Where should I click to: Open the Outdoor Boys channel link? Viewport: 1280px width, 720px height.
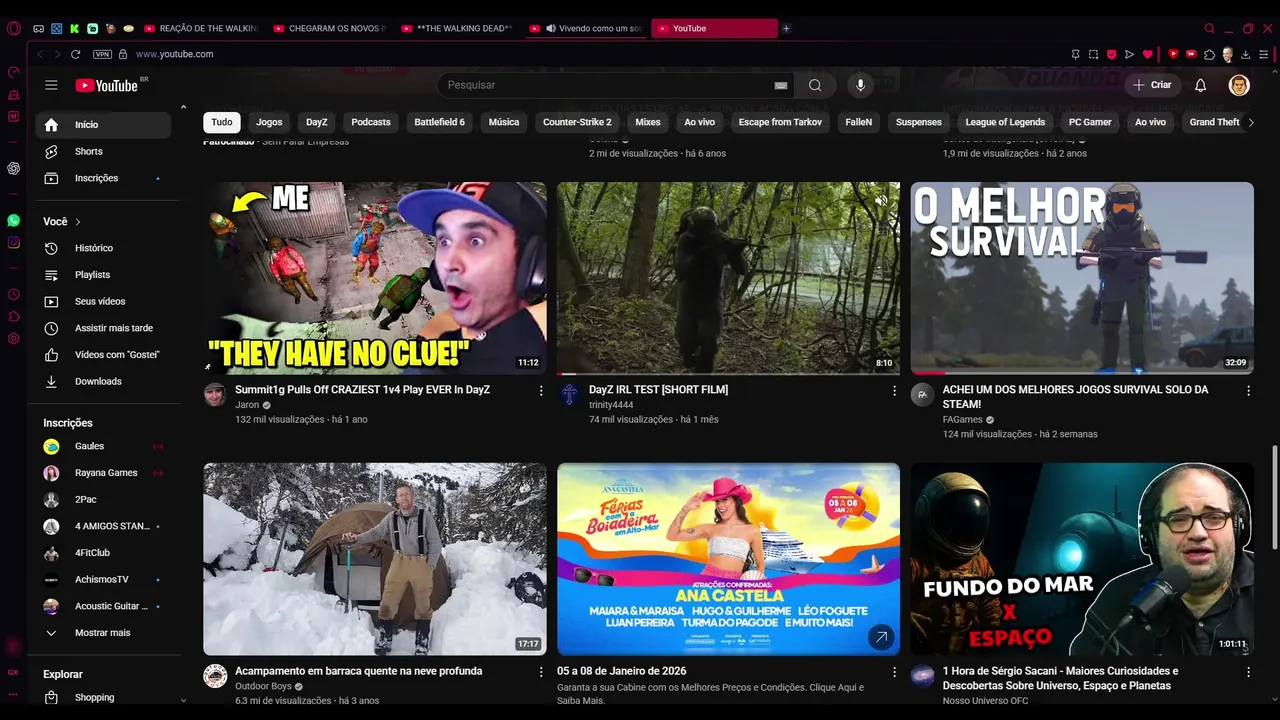[263, 687]
